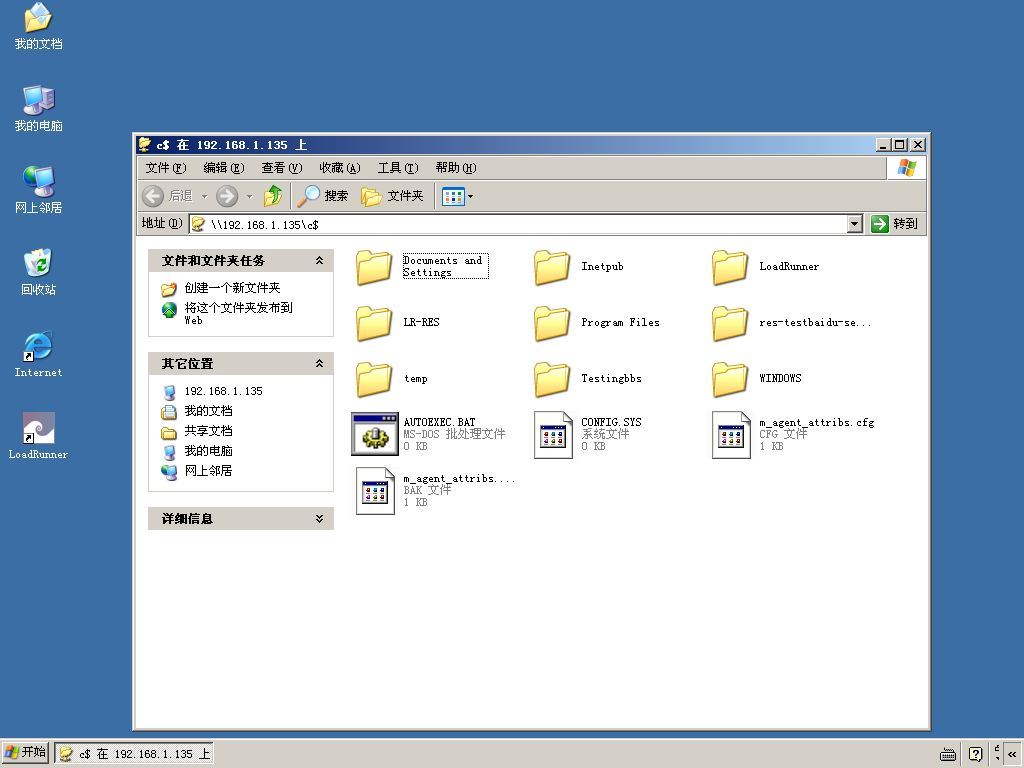
Task: Open the Search (搜索) toolbar button
Action: point(323,195)
